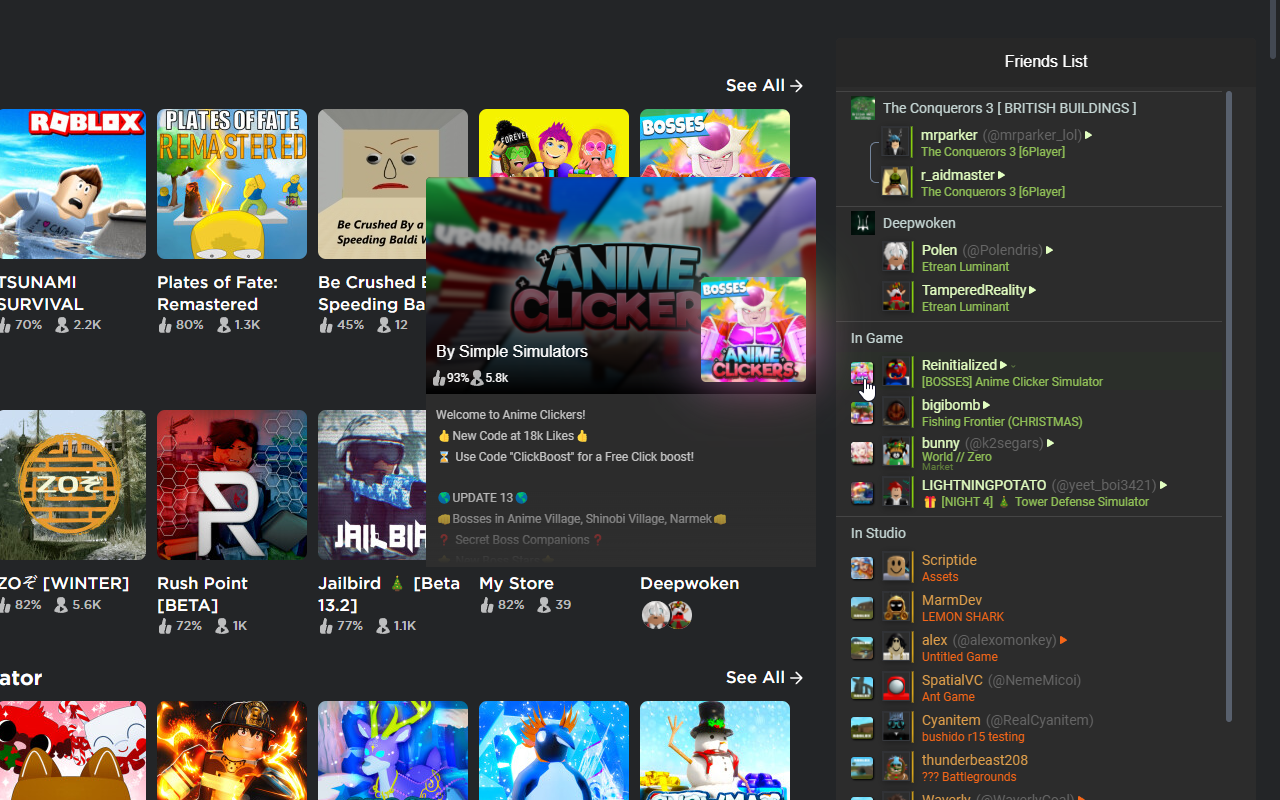
Task: Expand the small chevron after Reinitialized
Action: point(1013,366)
